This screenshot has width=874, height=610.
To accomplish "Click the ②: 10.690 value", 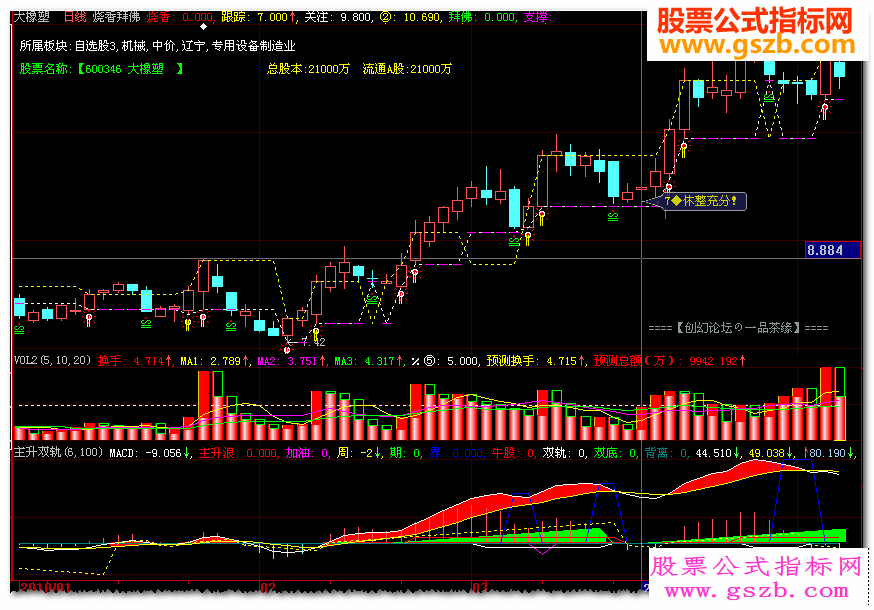I will 410,17.
